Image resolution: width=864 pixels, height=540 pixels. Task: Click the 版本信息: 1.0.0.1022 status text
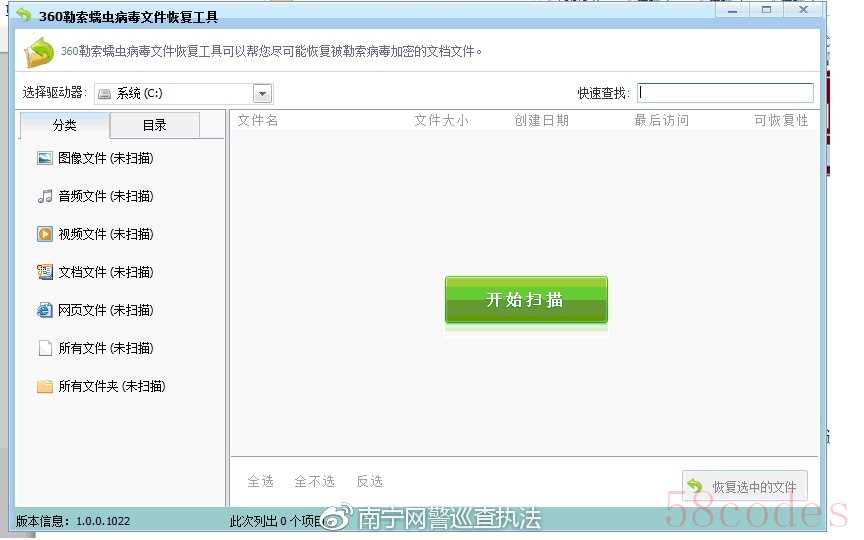(x=73, y=521)
